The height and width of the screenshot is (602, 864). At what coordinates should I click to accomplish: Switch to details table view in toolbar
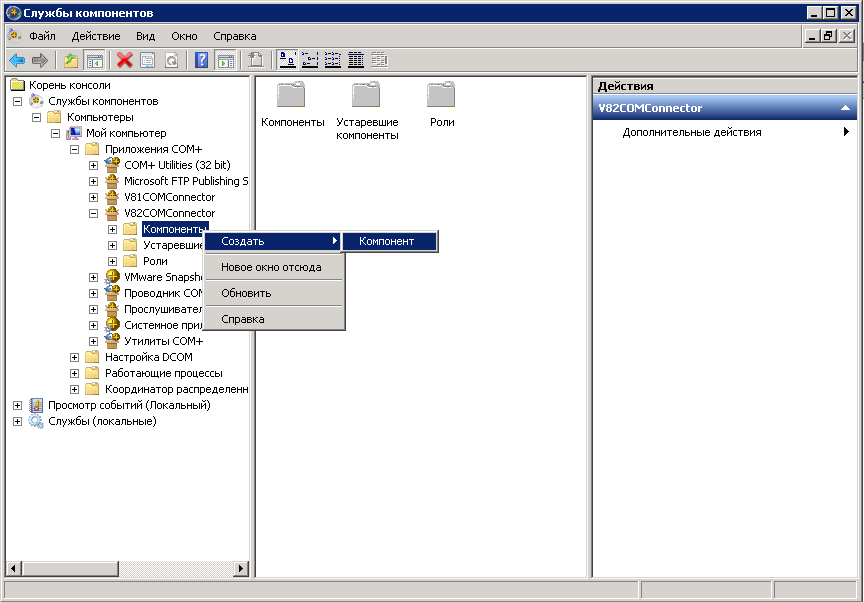pos(356,60)
